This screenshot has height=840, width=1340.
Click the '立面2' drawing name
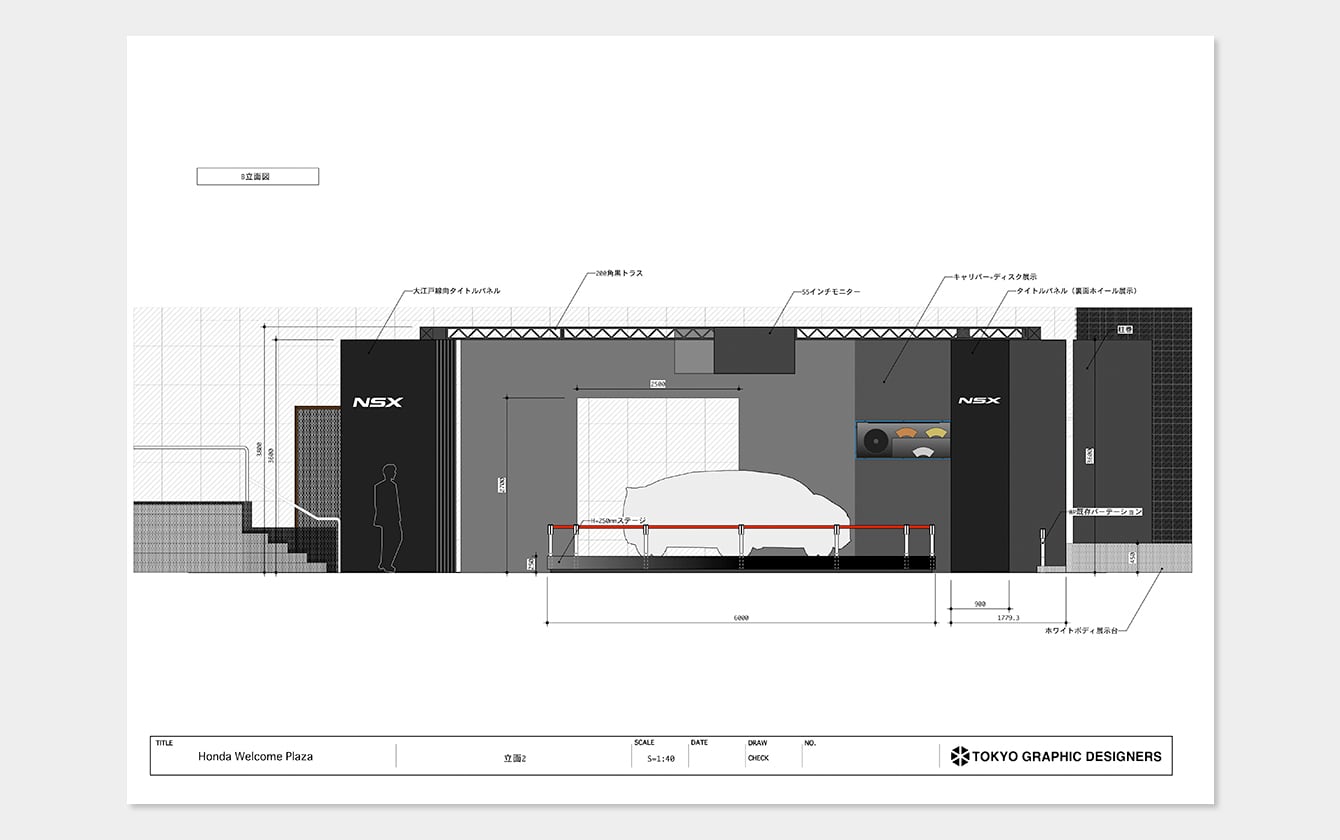[514, 759]
